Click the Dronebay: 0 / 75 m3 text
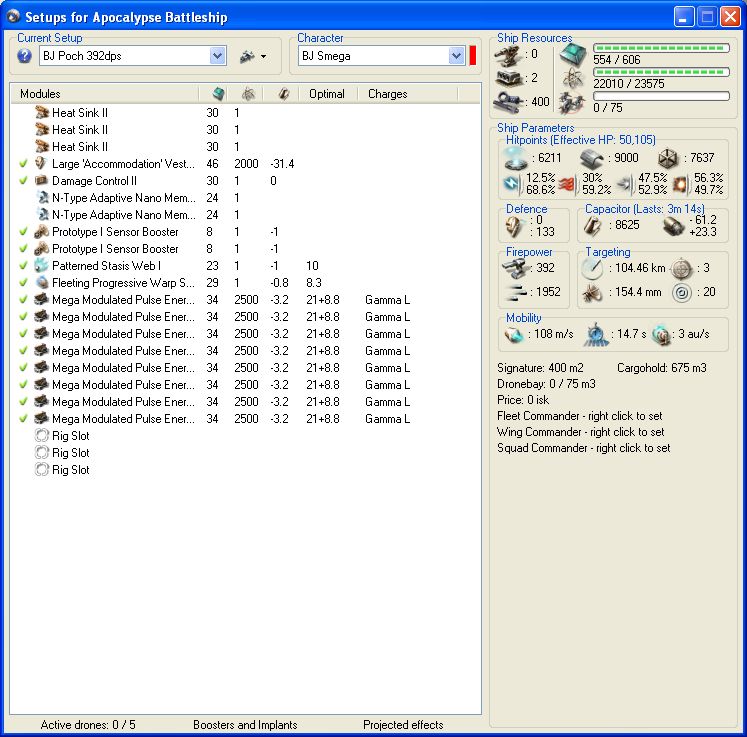 [x=546, y=384]
